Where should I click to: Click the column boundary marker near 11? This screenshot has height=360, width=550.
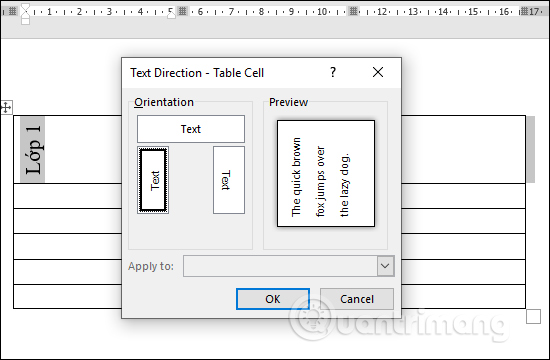coord(354,11)
